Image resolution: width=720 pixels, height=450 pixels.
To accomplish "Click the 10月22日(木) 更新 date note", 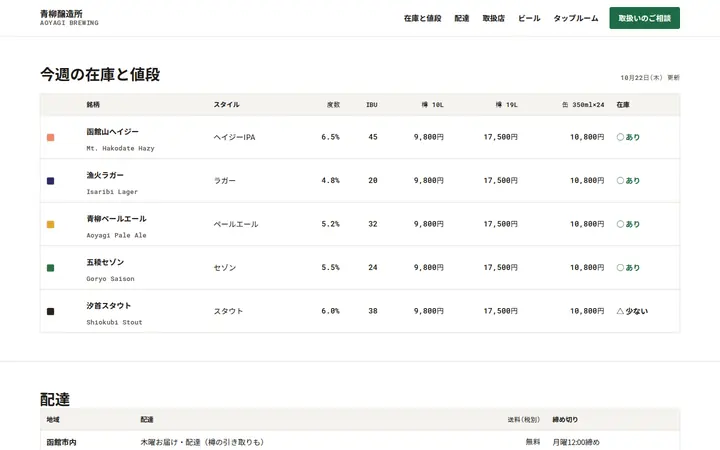I will click(650, 78).
